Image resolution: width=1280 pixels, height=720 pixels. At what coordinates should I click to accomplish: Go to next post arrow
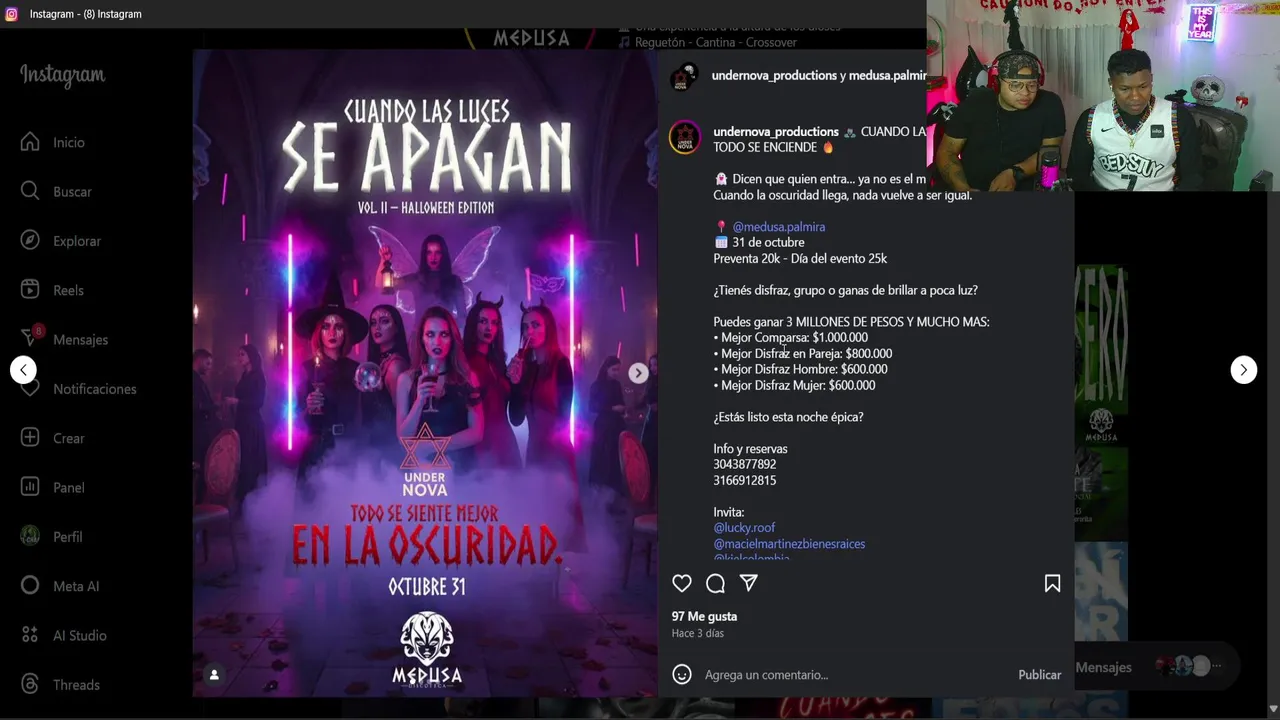pos(1243,370)
